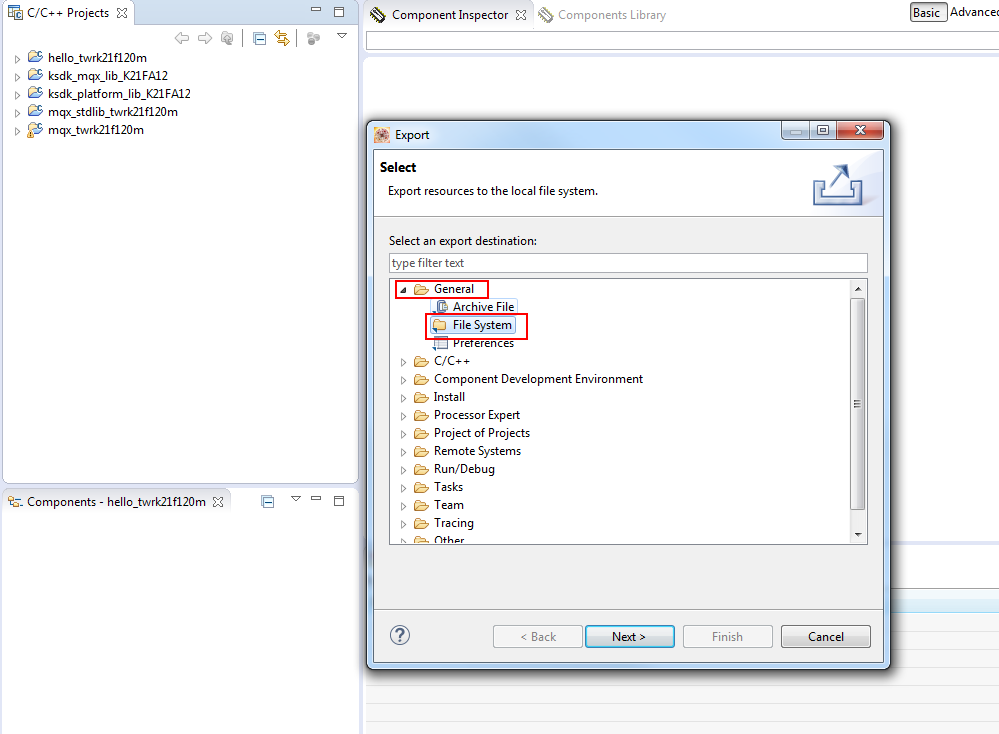Select mqx_twrk21f120m project folder icon
This screenshot has width=999, height=734.
point(35,130)
